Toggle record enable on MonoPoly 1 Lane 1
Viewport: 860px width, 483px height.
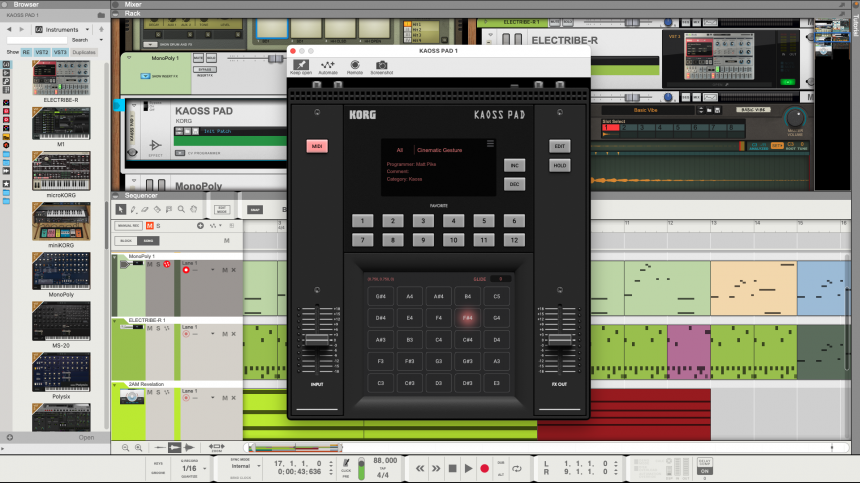tap(186, 270)
